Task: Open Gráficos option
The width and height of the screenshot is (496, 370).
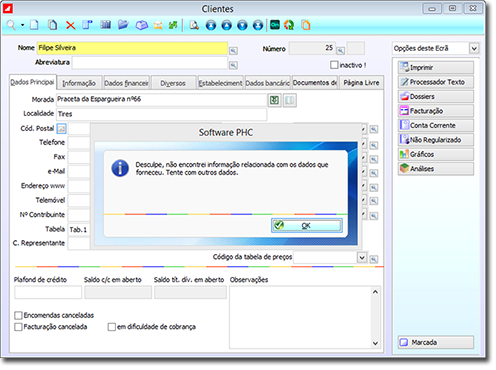Action: pos(436,154)
